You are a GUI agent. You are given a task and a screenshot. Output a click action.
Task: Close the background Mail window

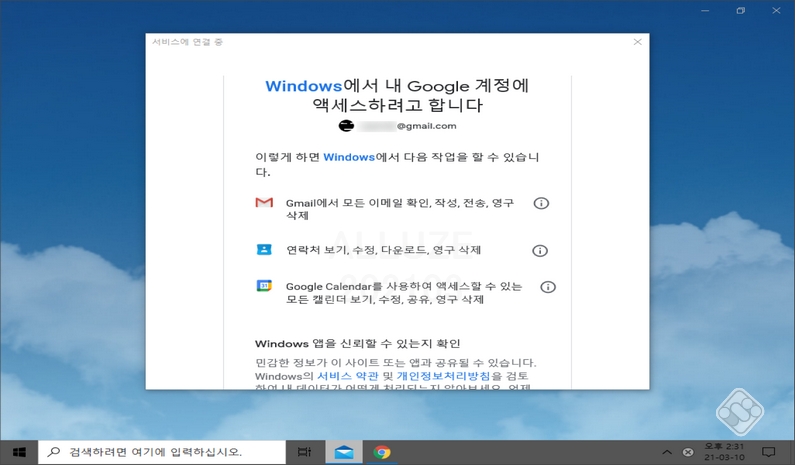(776, 10)
